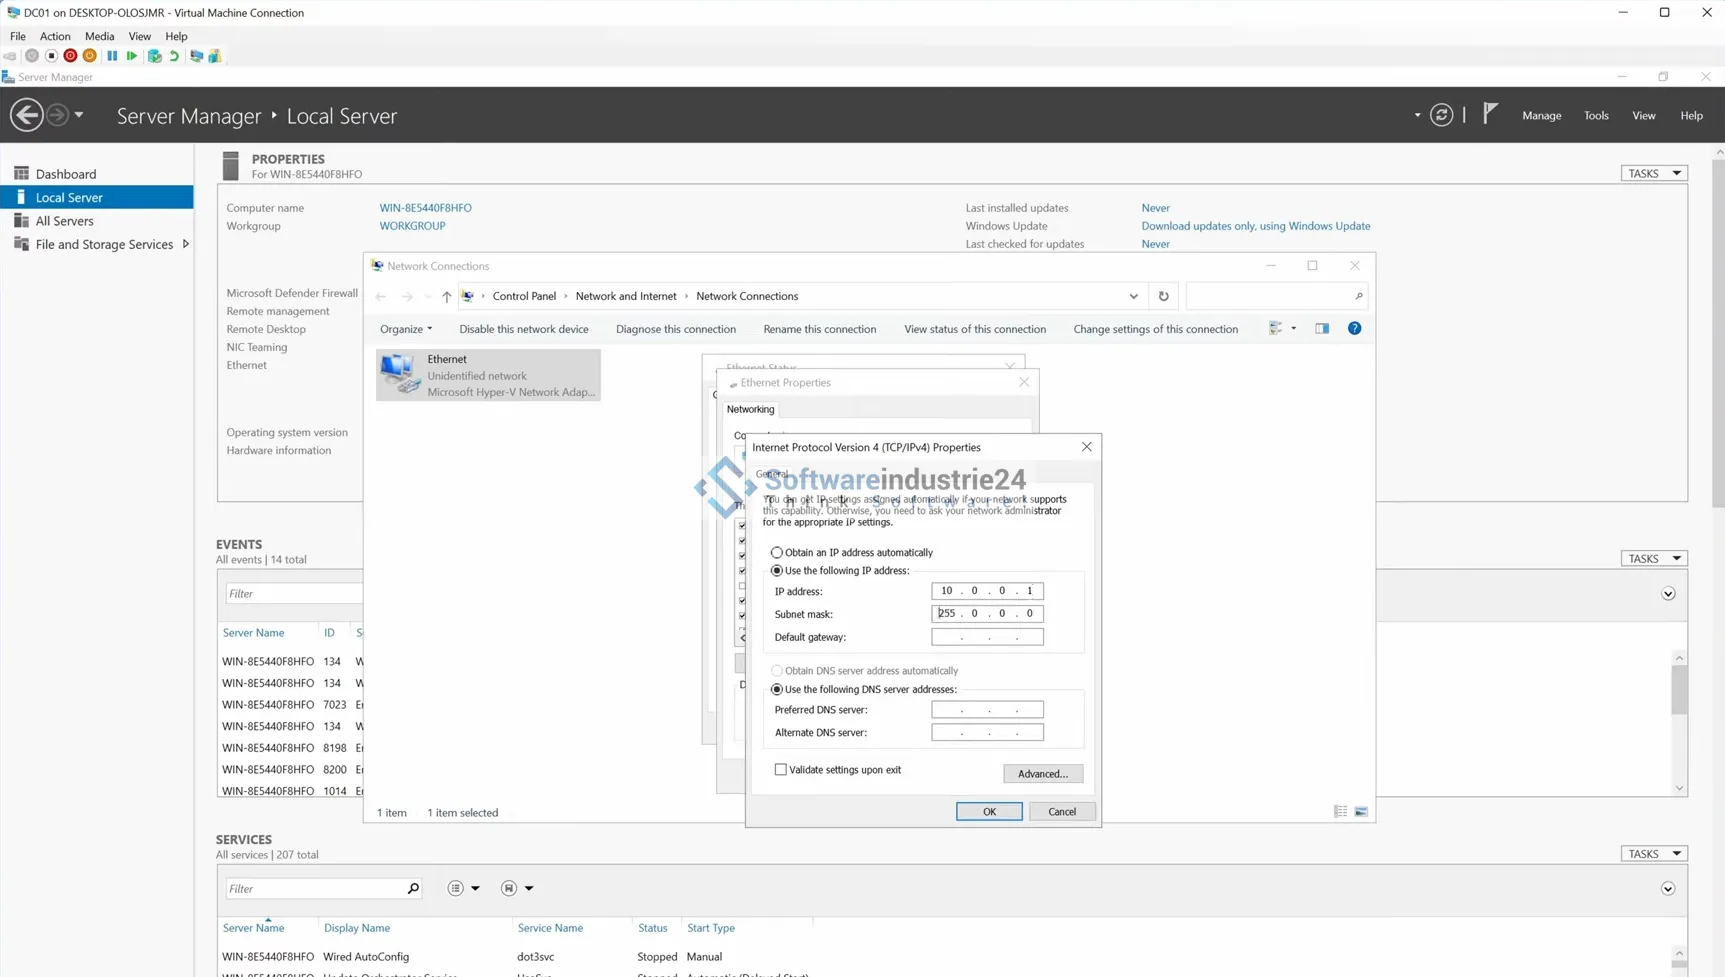Click the red Shut Down VM toolbar icon

coord(70,56)
